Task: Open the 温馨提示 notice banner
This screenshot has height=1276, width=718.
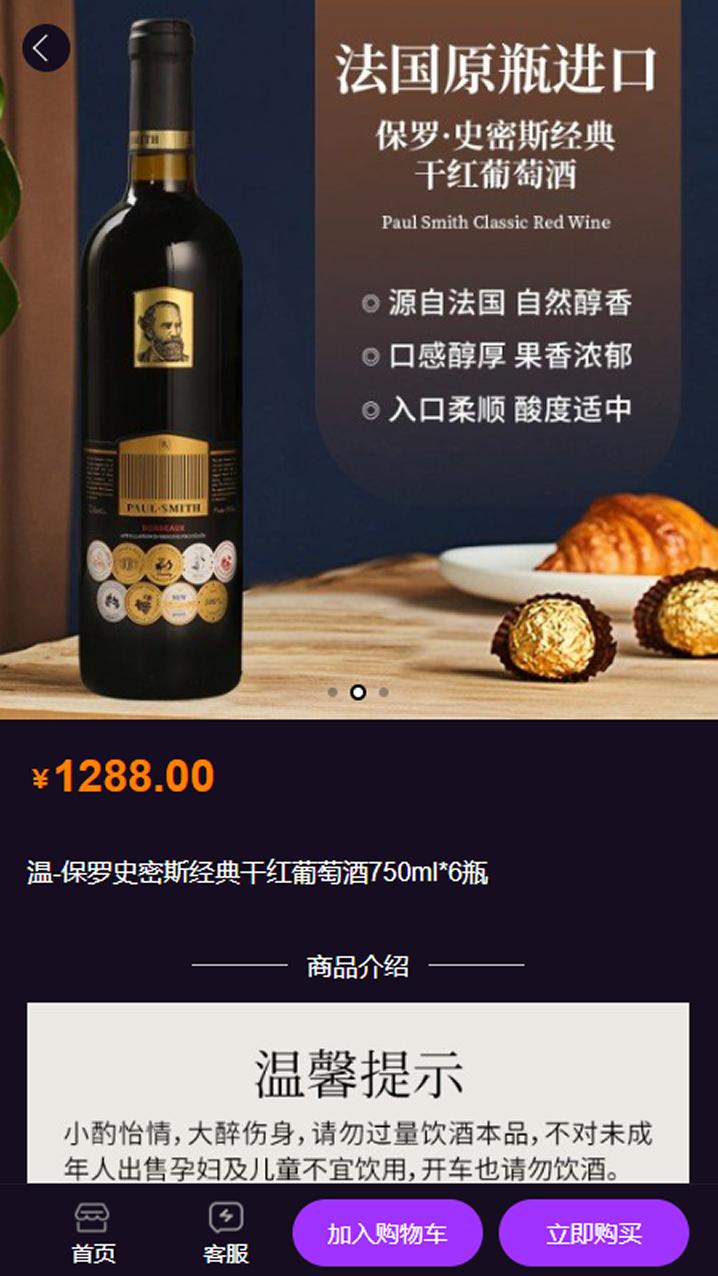Action: click(358, 1093)
